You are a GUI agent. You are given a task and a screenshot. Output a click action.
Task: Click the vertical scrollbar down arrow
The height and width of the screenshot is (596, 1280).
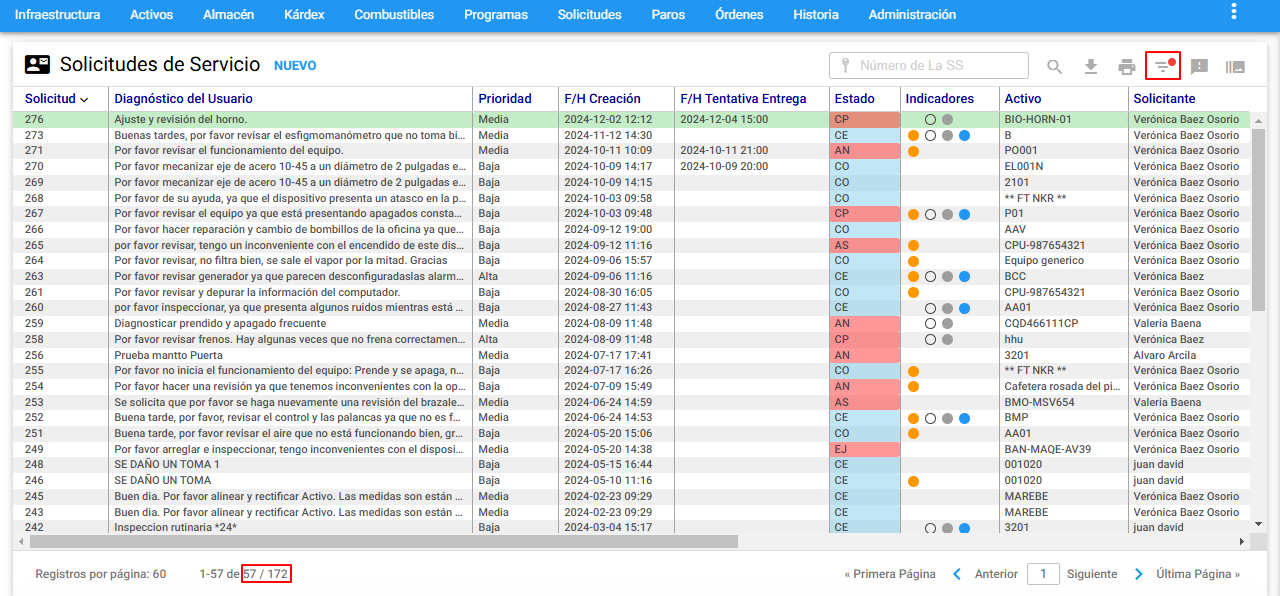[x=1258, y=523]
